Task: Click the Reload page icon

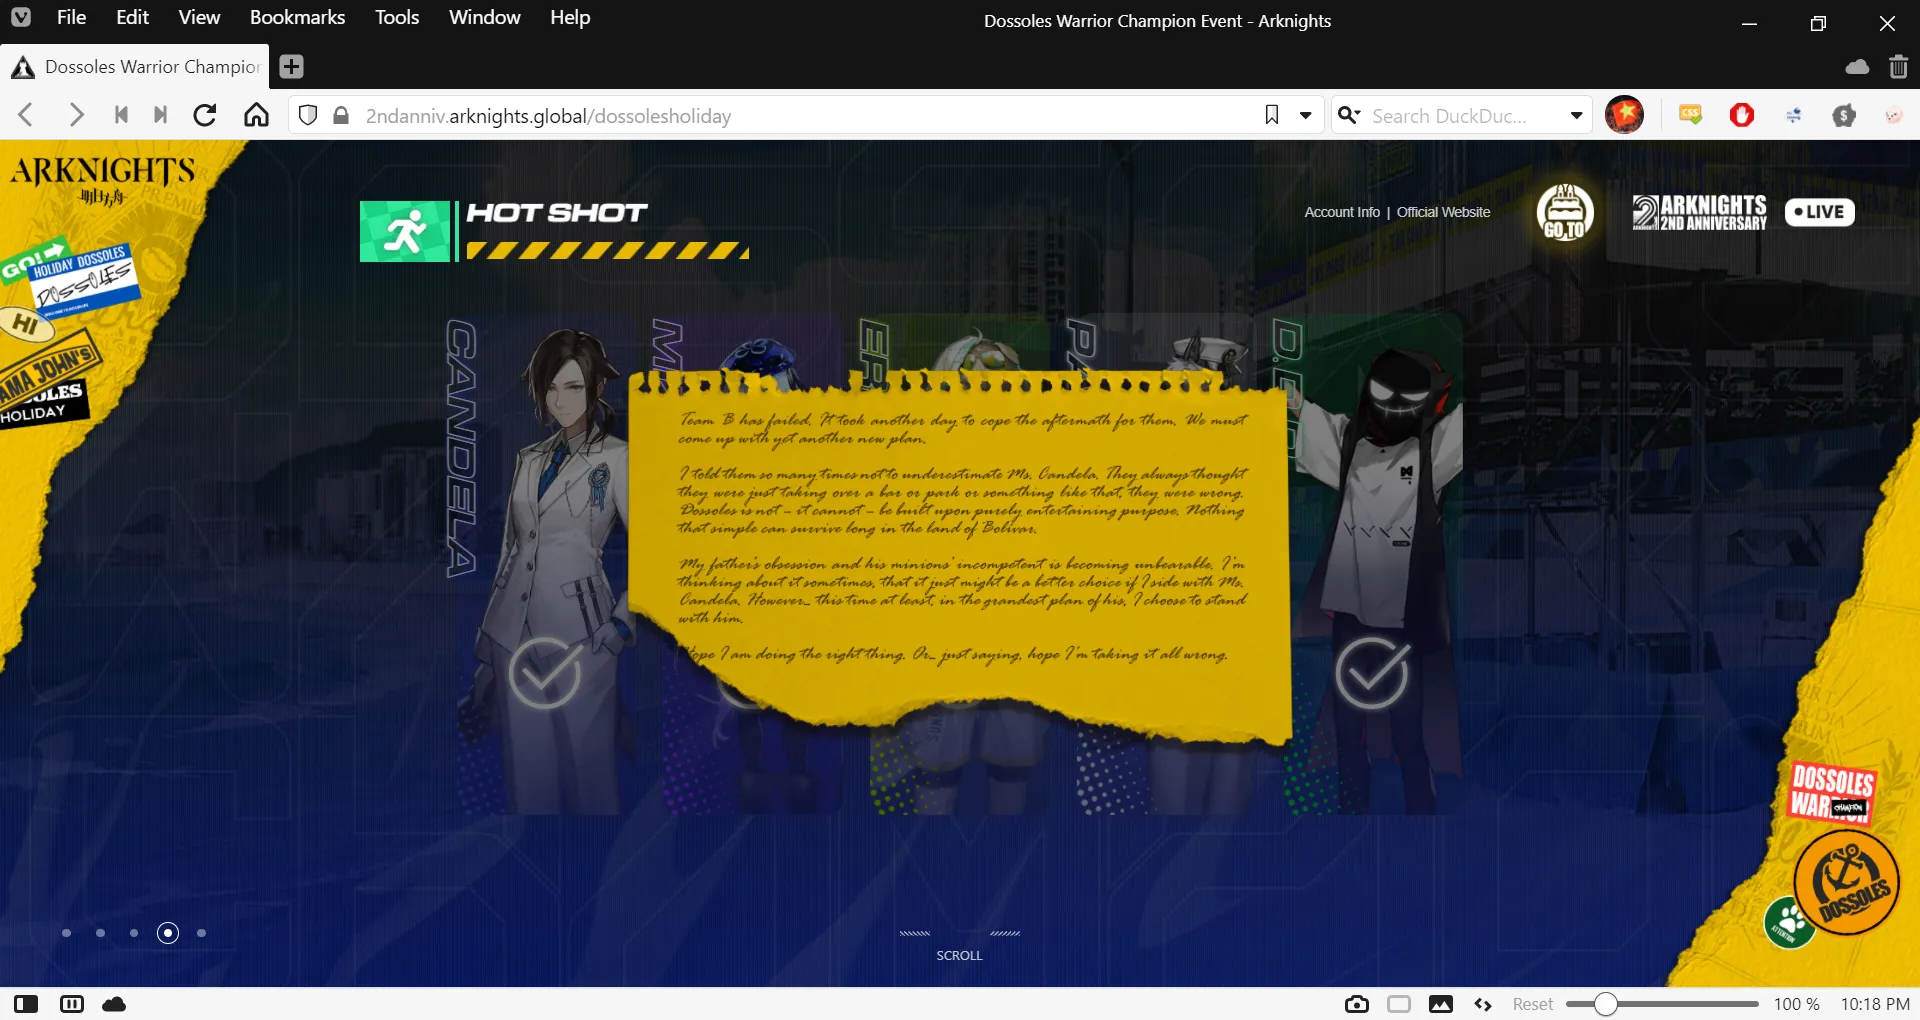Action: pyautogui.click(x=205, y=116)
